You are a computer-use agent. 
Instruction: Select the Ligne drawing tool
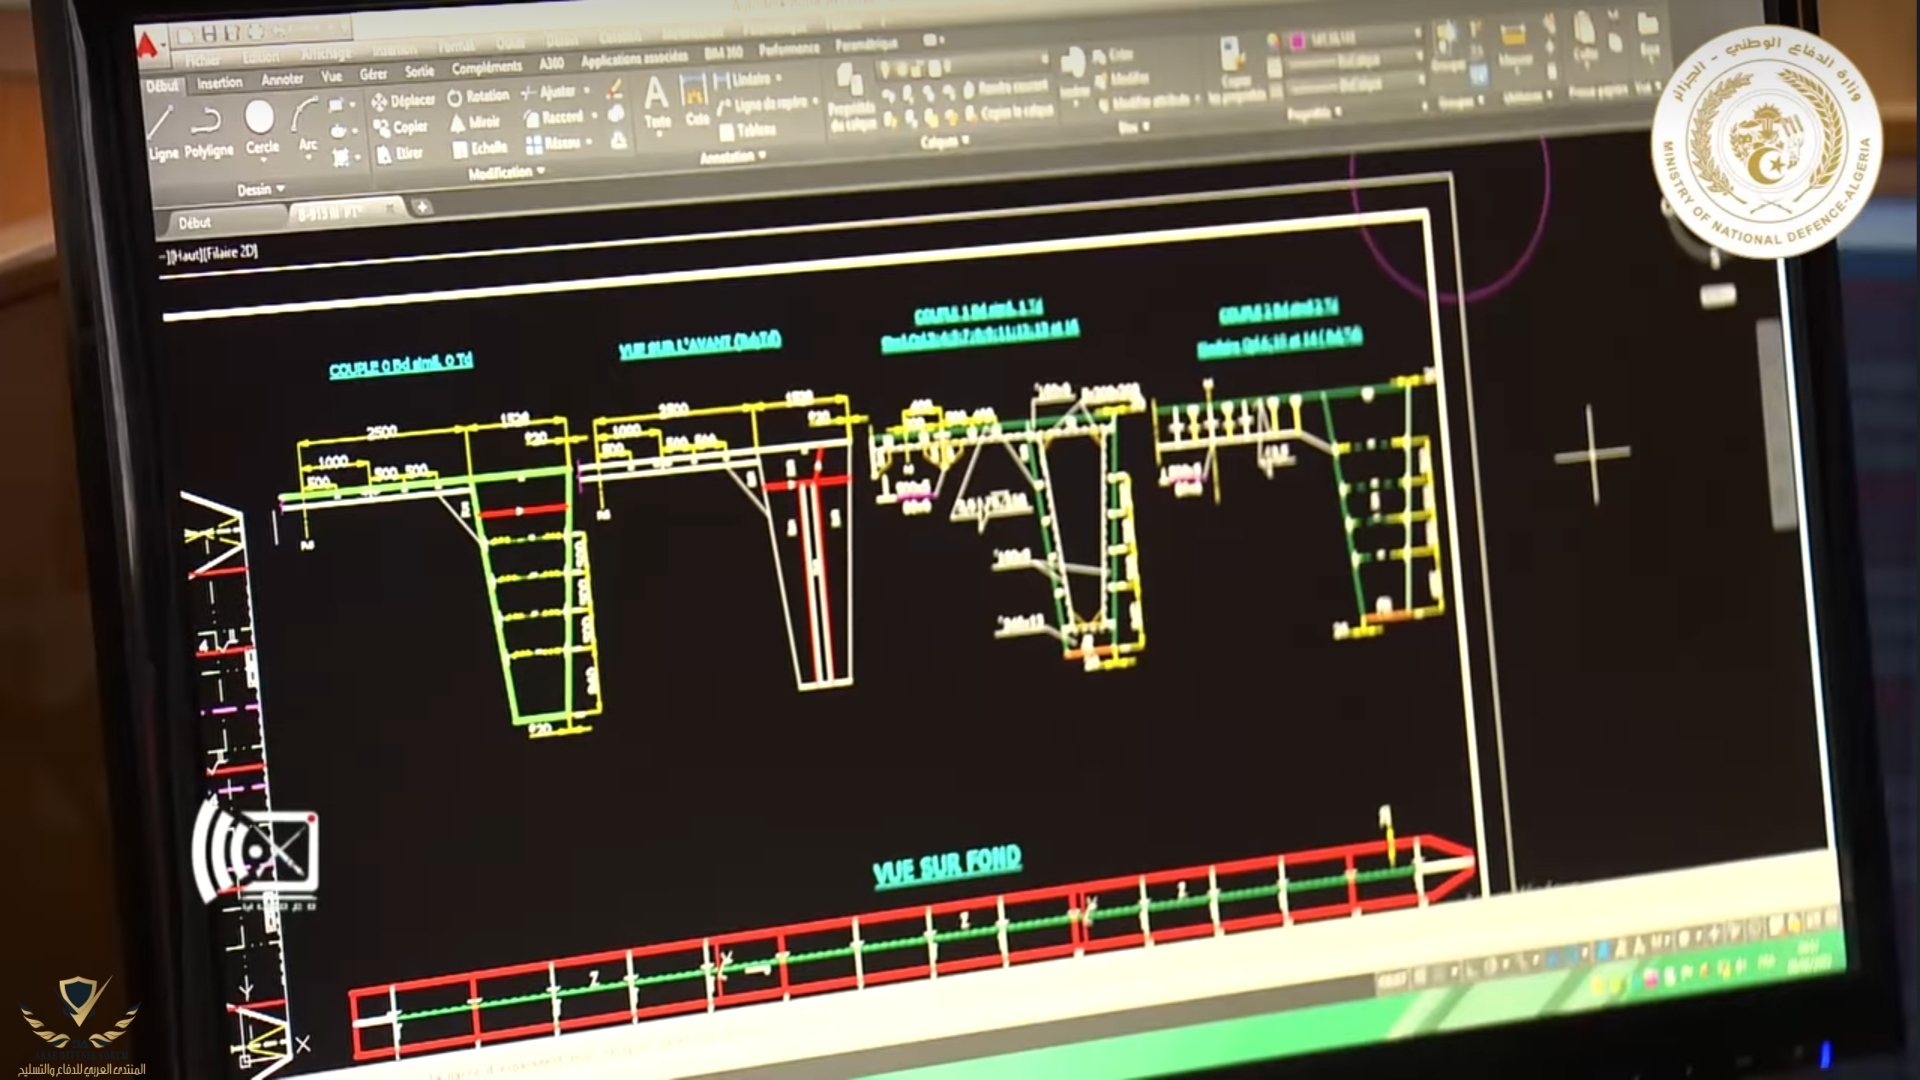163,135
